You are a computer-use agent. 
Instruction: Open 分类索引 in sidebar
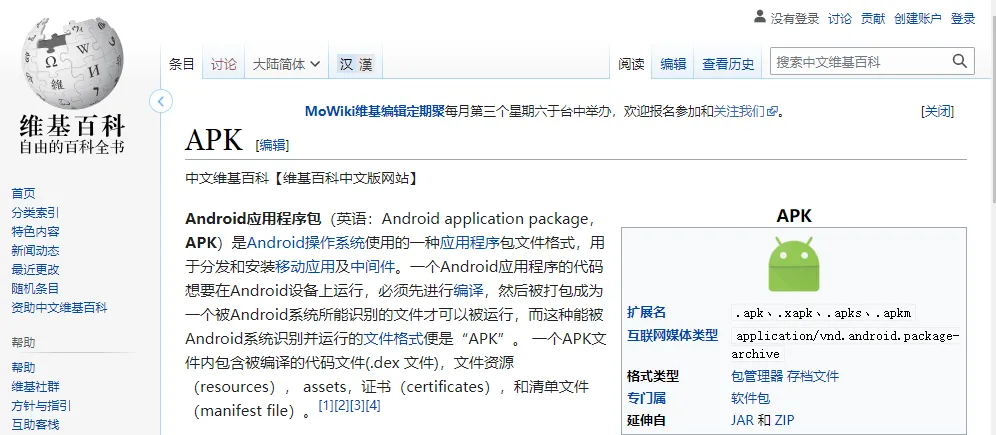click(x=35, y=213)
